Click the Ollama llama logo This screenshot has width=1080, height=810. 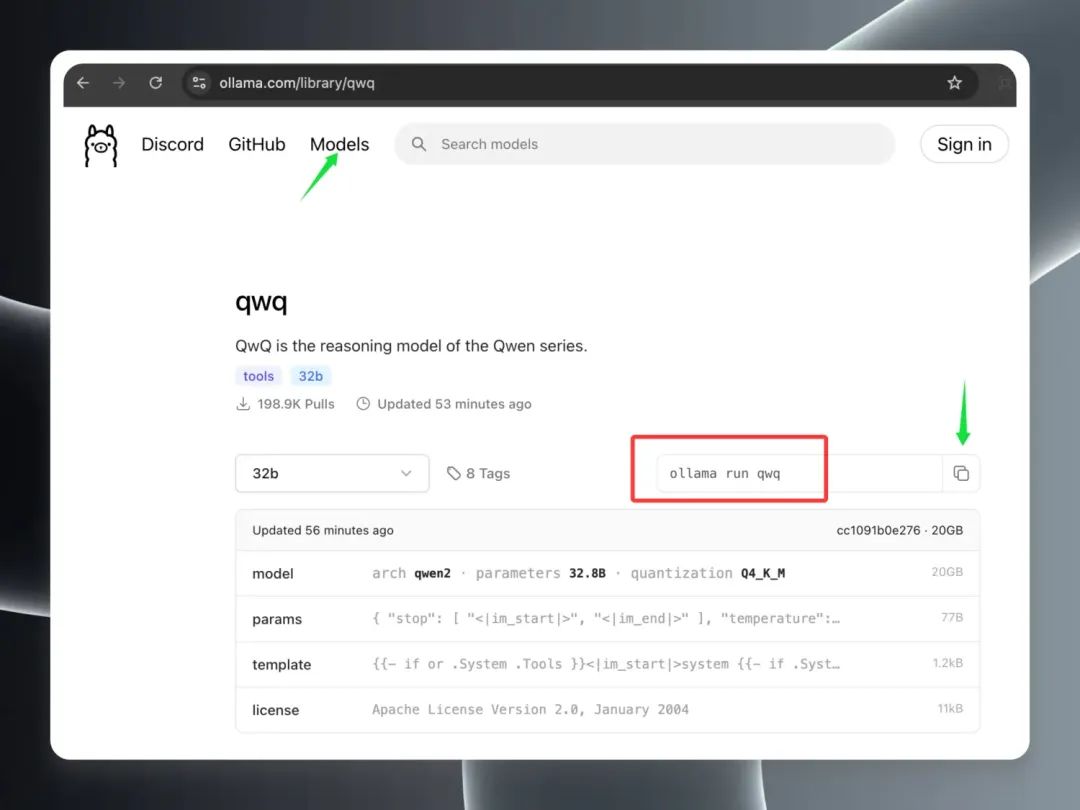[101, 145]
